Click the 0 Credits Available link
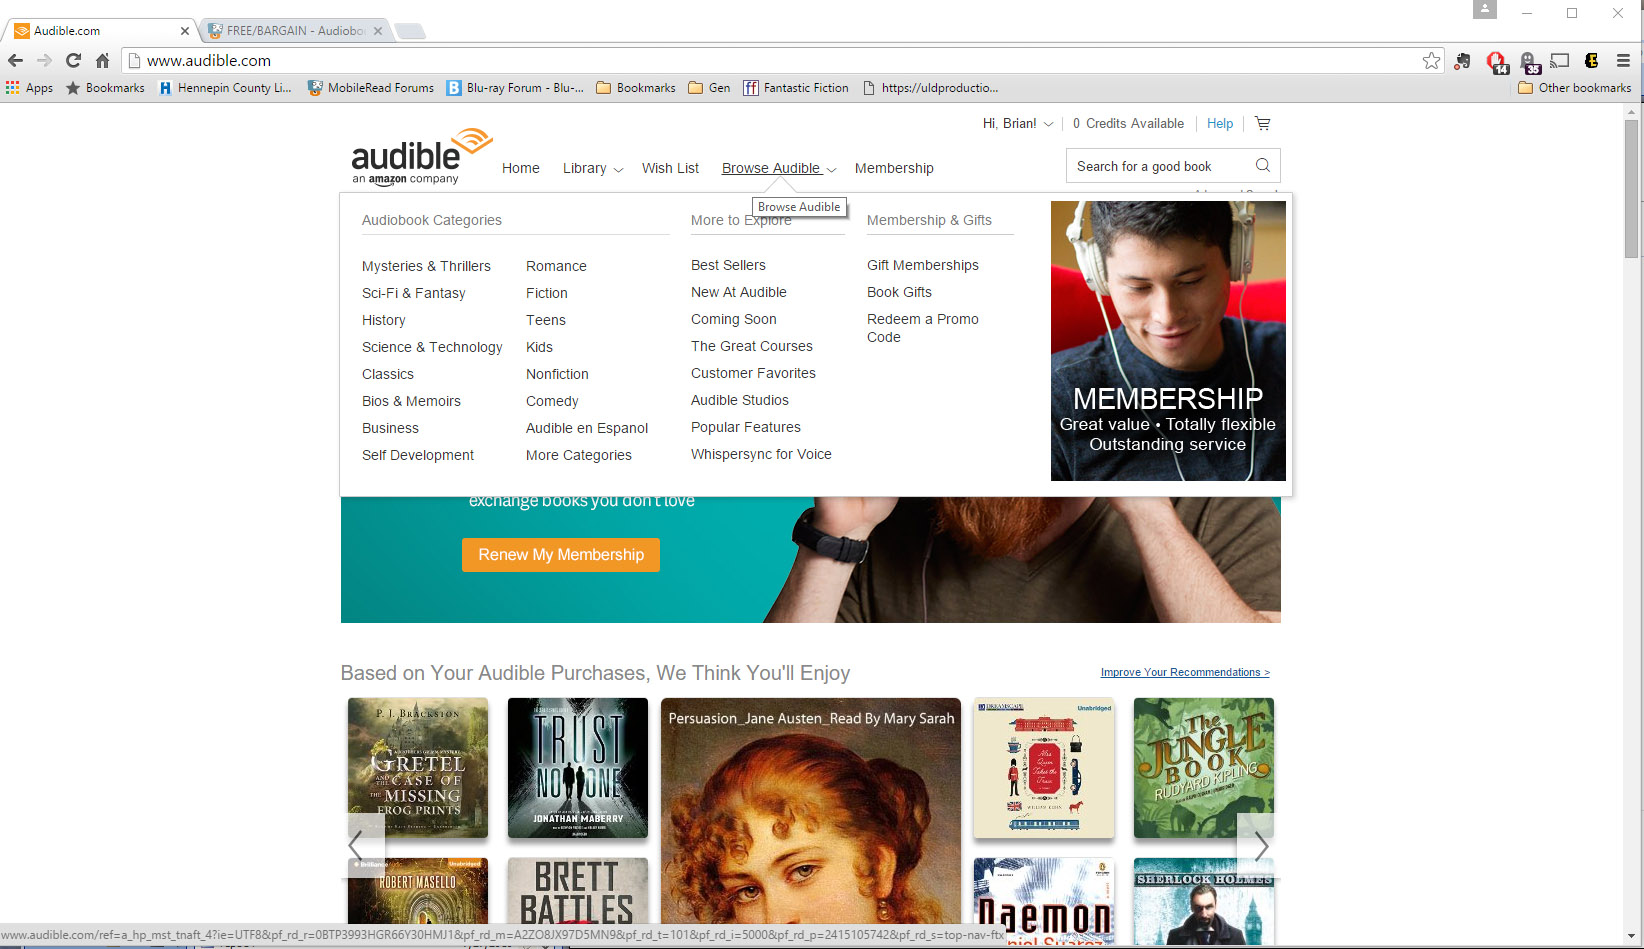The image size is (1644, 949). pyautogui.click(x=1128, y=124)
